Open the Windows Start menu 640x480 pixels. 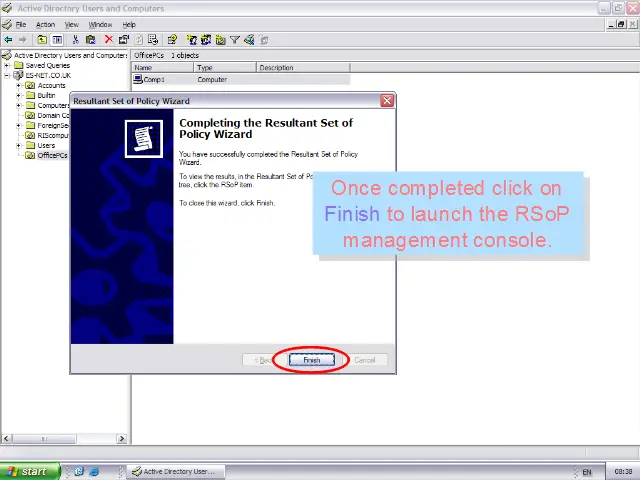pos(28,471)
